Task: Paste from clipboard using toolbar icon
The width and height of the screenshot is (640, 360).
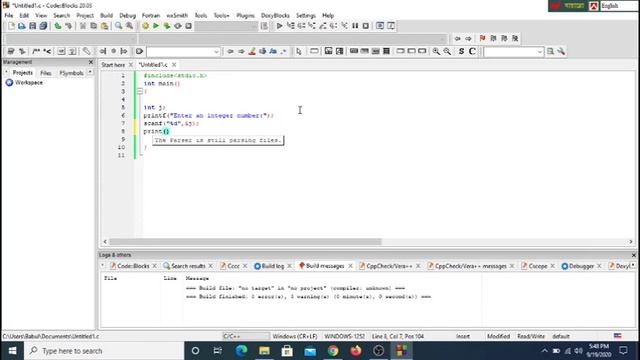Action: coord(104,26)
